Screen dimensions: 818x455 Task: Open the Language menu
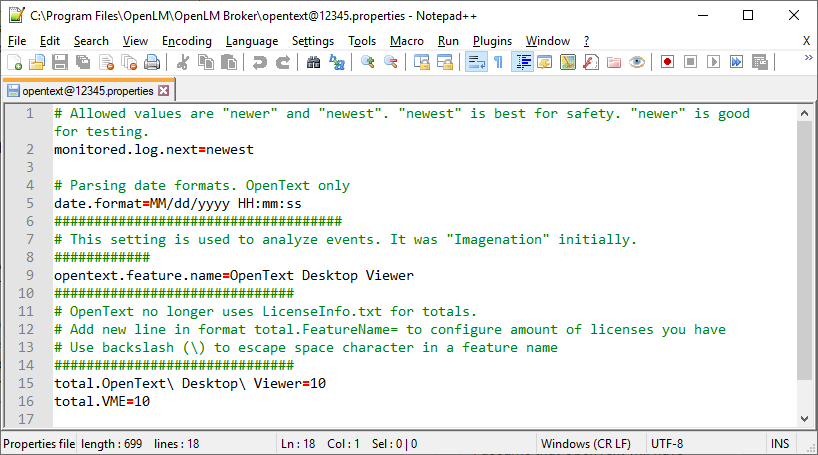[x=252, y=41]
